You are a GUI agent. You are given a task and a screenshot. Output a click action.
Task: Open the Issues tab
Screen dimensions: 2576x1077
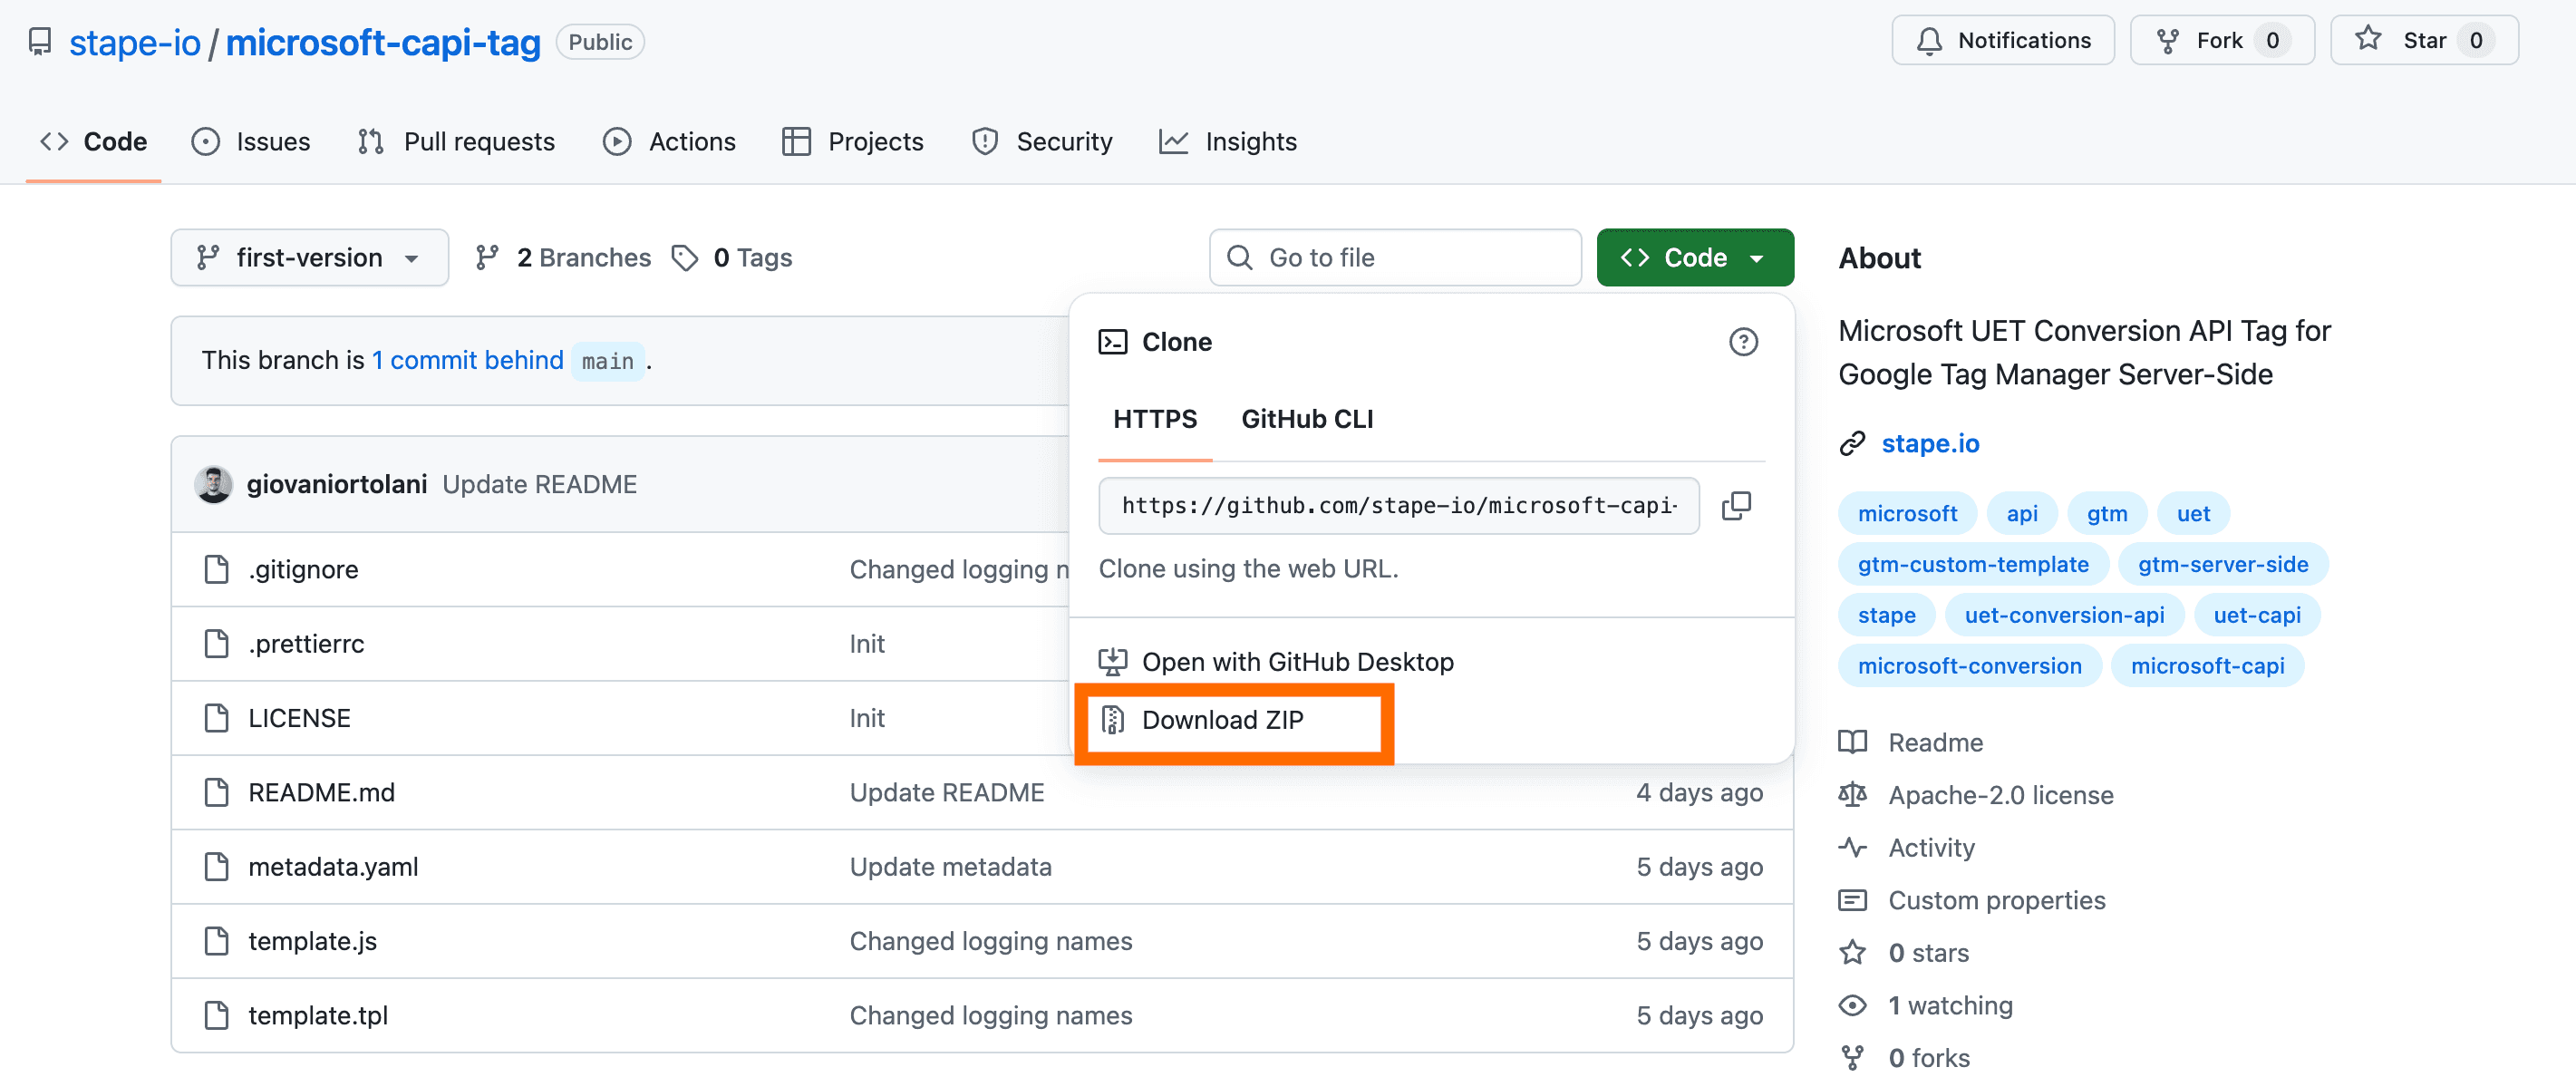251,142
